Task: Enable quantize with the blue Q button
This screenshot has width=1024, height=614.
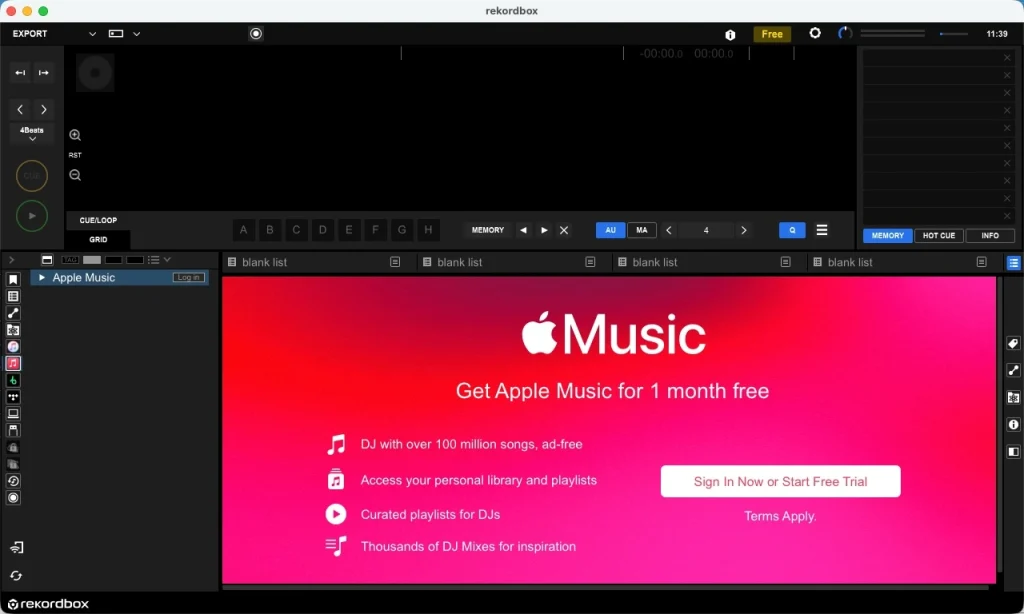Action: (x=791, y=230)
